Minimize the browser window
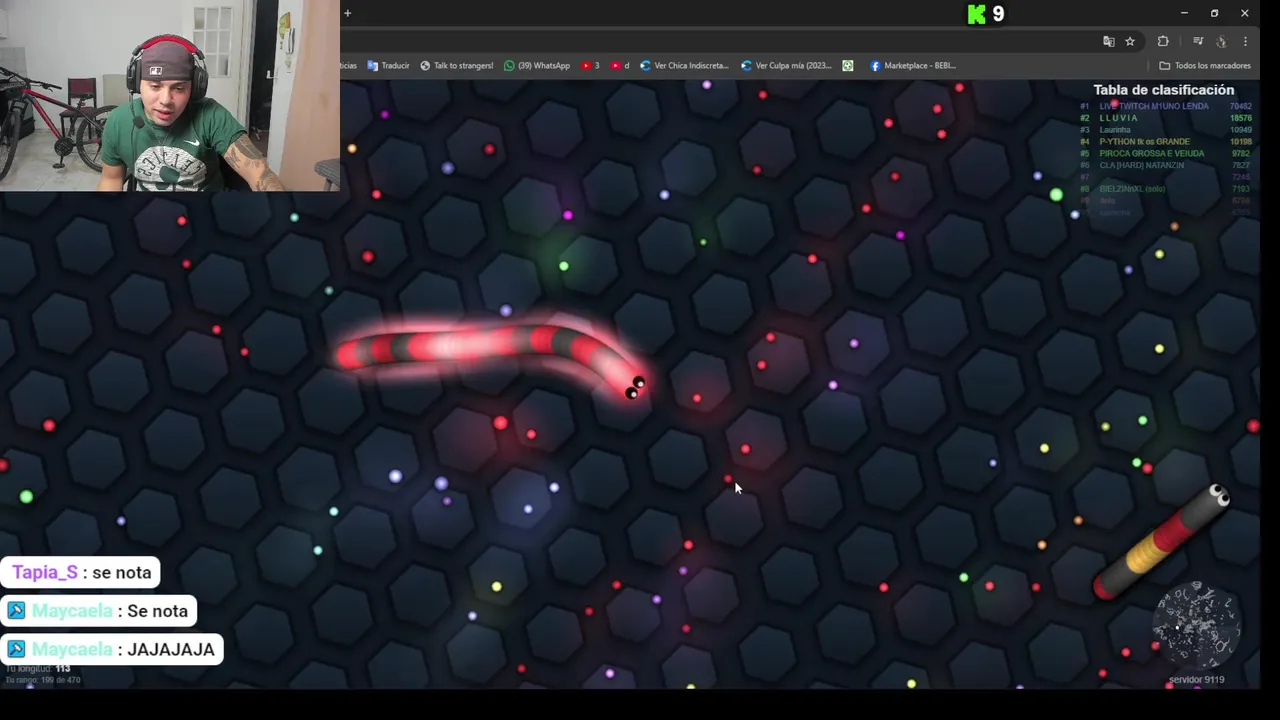Image resolution: width=1280 pixels, height=720 pixels. tap(1184, 13)
